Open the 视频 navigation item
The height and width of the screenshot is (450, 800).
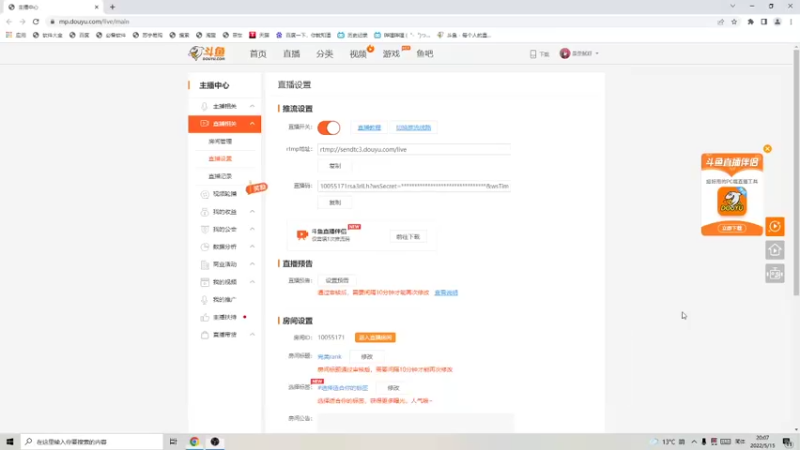358,54
